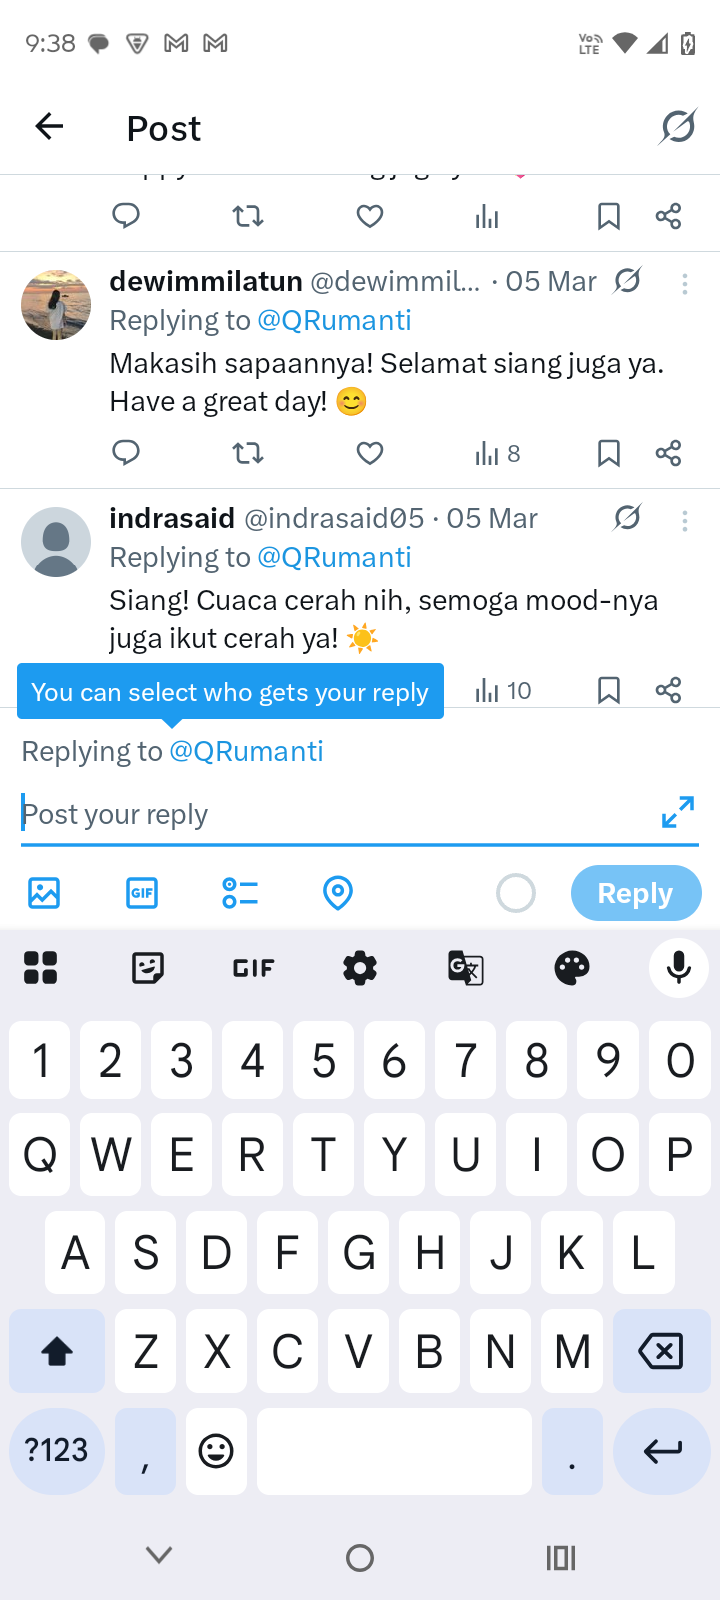The image size is (720, 1600).
Task: Open the @QRumanti mention in composer
Action: (246, 751)
